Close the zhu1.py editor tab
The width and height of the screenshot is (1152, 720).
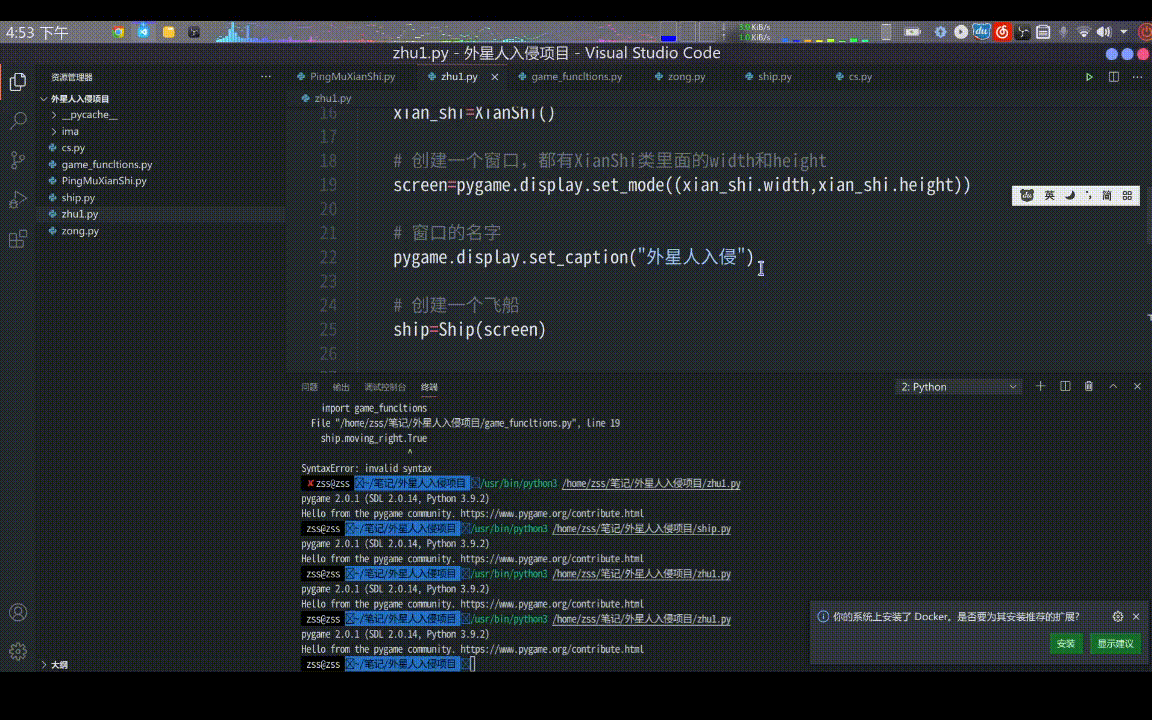(x=494, y=76)
